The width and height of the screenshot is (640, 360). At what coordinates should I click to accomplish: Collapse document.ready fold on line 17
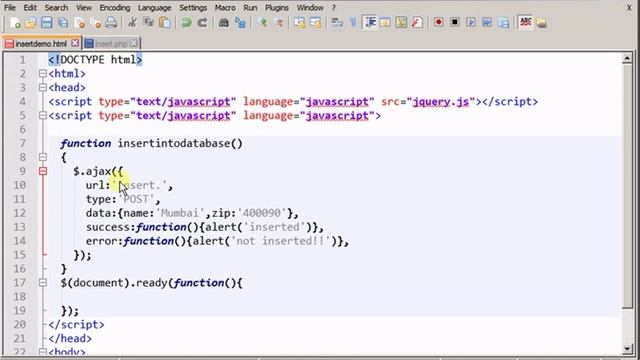point(42,282)
